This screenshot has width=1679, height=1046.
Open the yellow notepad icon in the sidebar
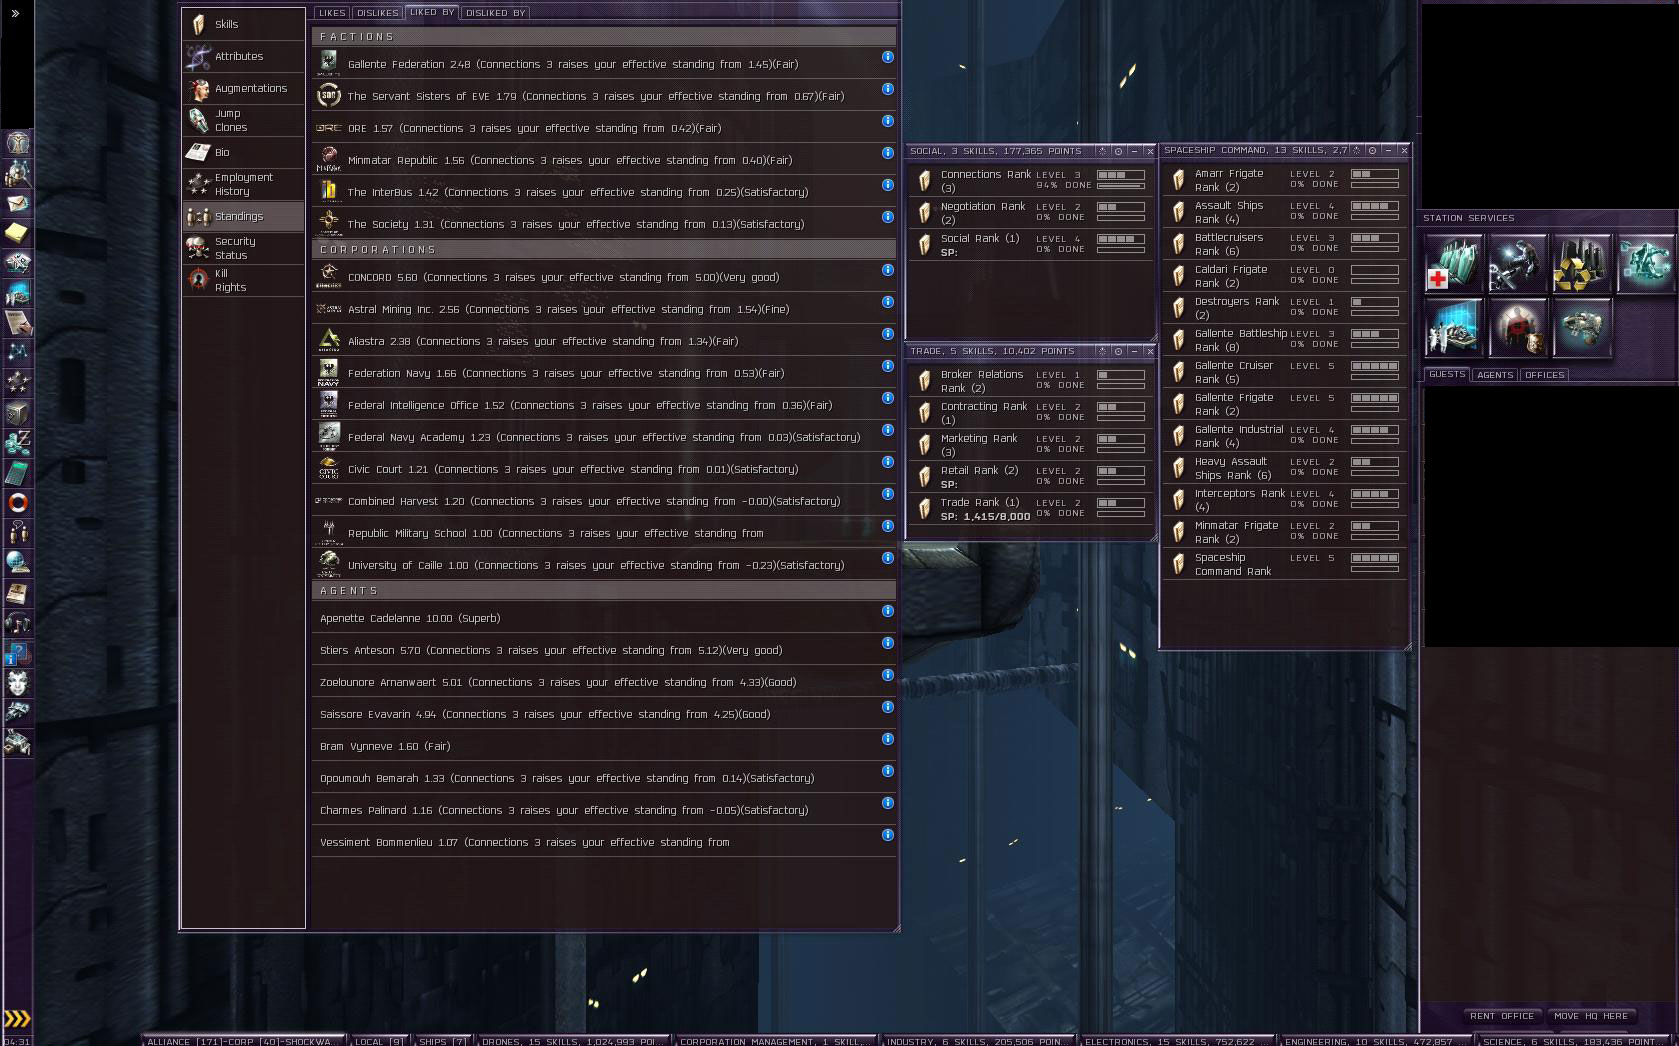click(18, 233)
